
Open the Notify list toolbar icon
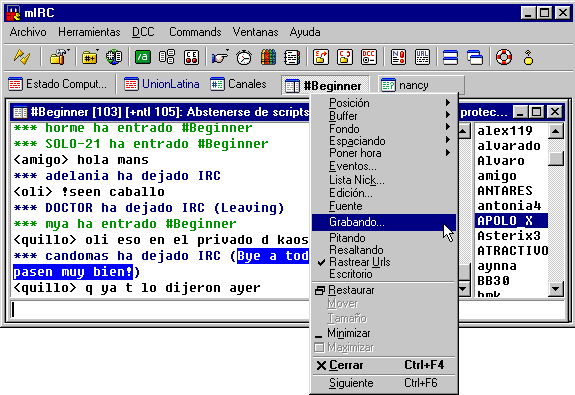[x=398, y=57]
